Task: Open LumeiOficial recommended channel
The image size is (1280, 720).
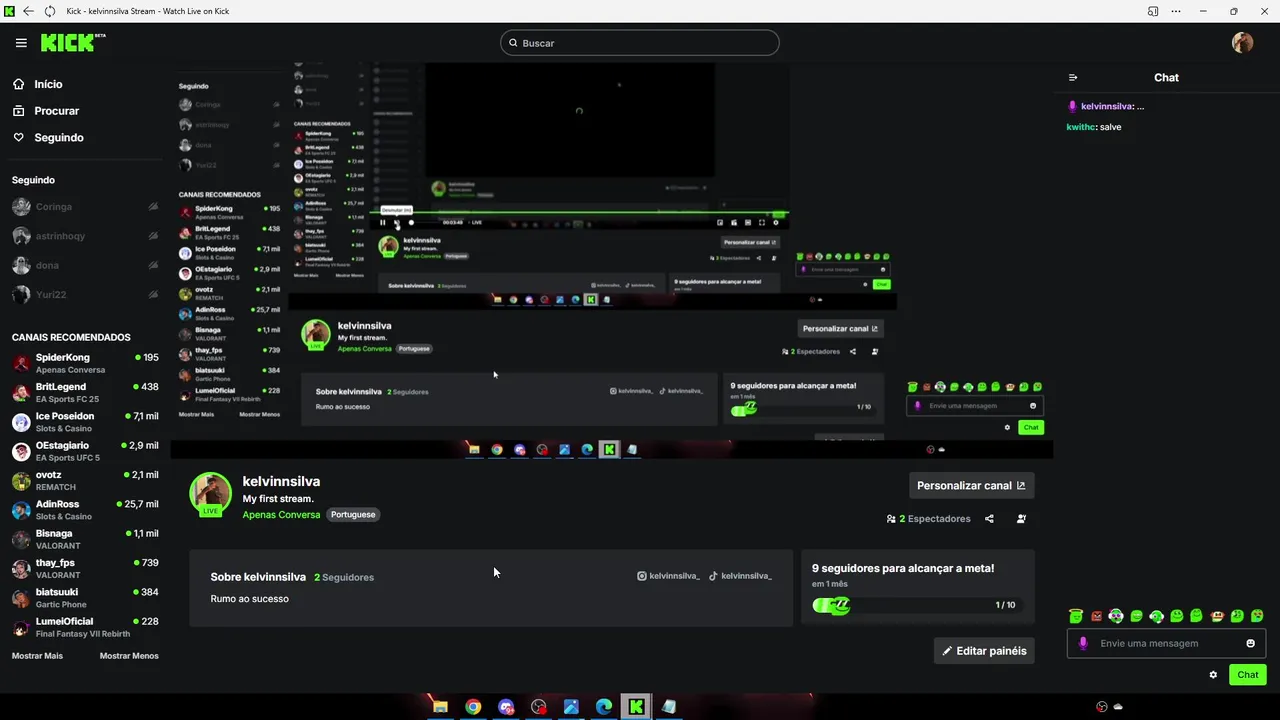Action: [85, 627]
